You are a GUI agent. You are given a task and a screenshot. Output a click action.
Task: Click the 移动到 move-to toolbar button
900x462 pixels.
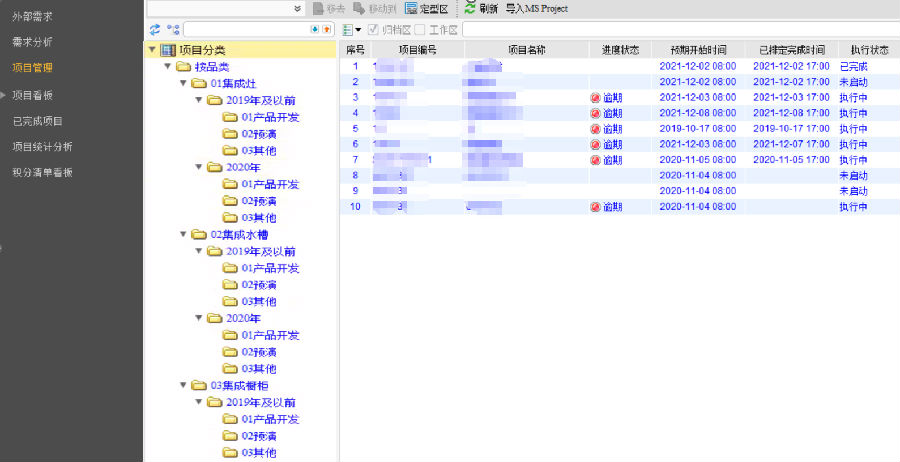(x=375, y=9)
